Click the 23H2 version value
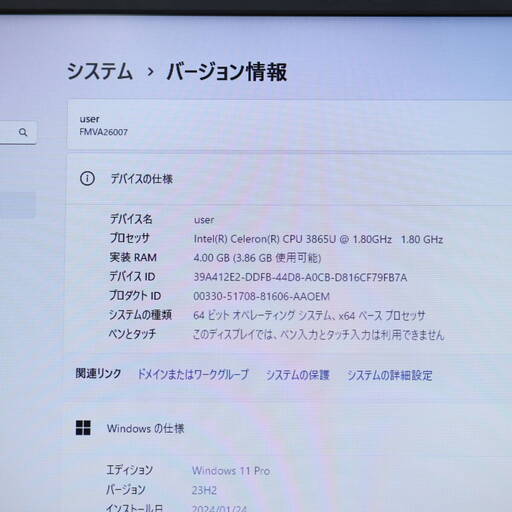Viewport: 512px width, 512px height. [204, 490]
